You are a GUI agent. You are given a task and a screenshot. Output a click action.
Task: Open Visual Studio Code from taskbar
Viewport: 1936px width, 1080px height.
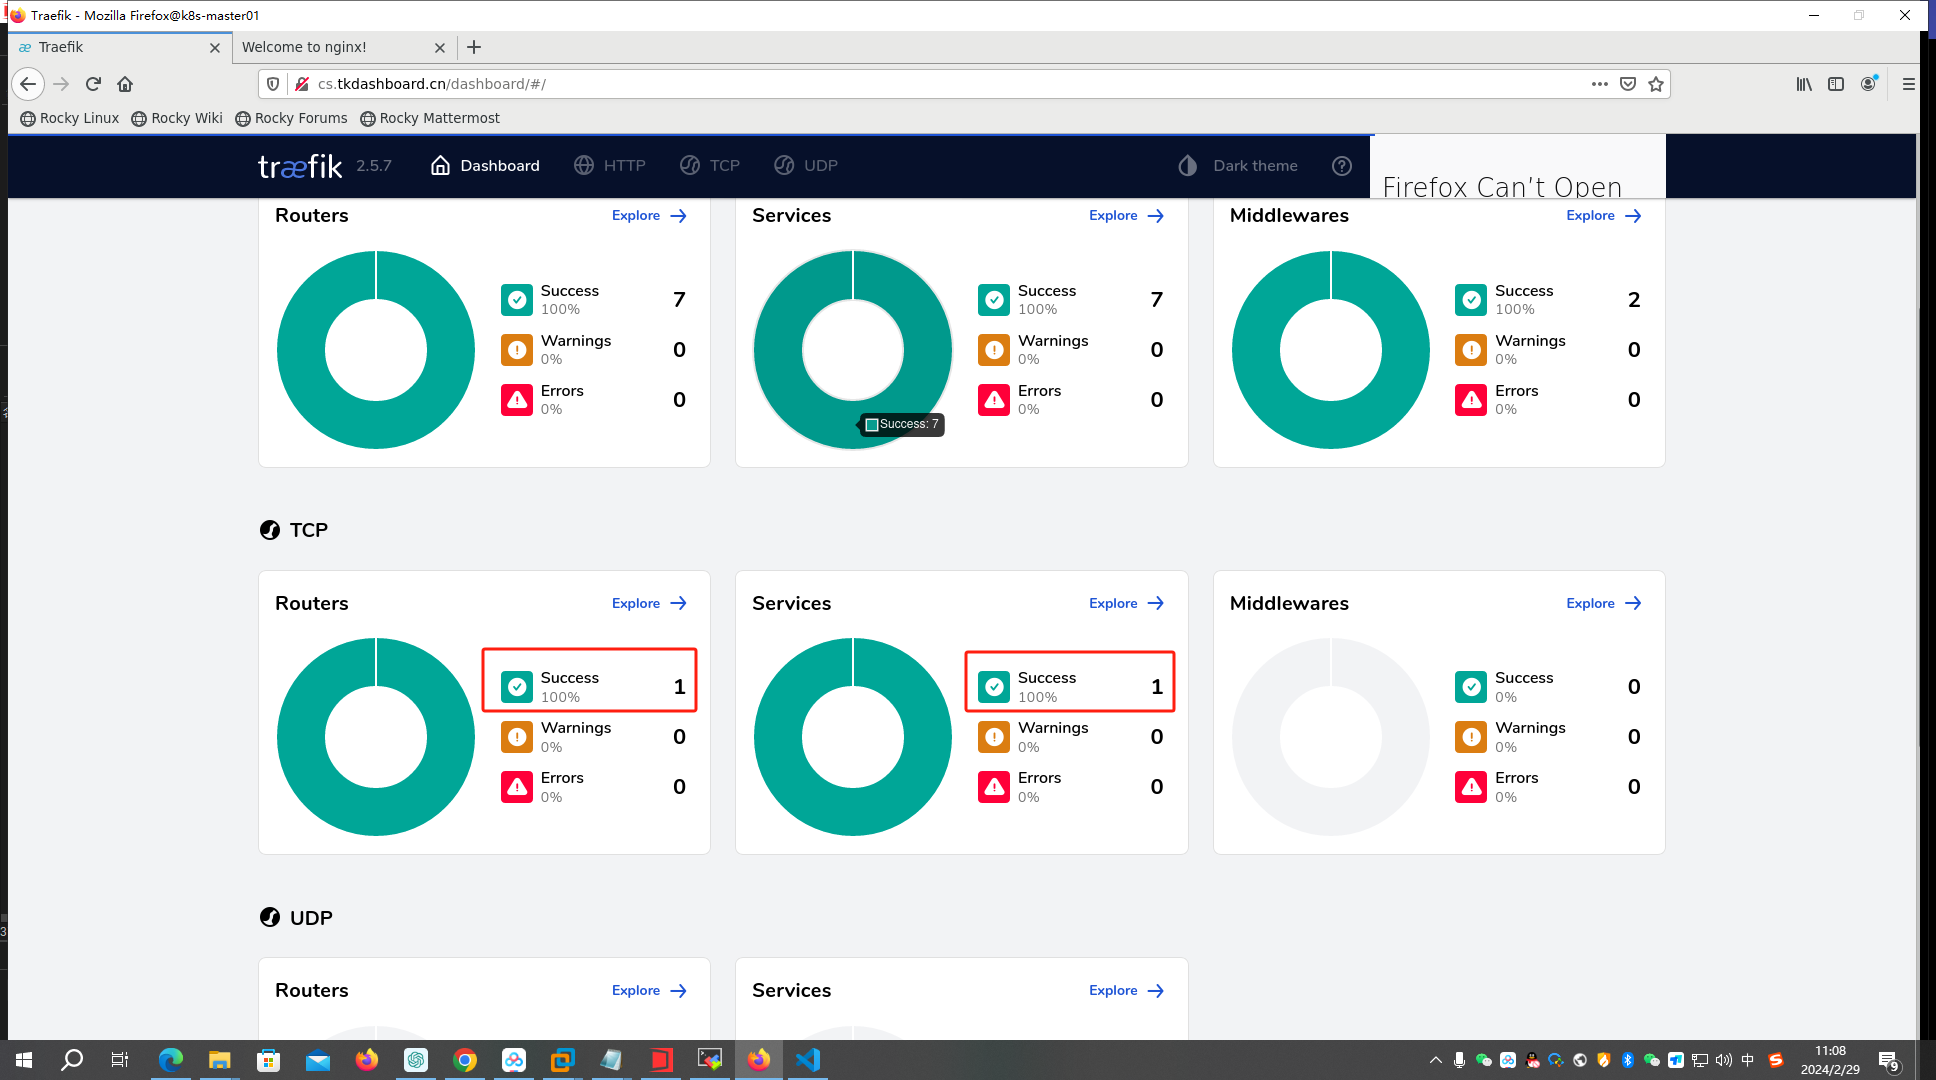click(x=808, y=1060)
